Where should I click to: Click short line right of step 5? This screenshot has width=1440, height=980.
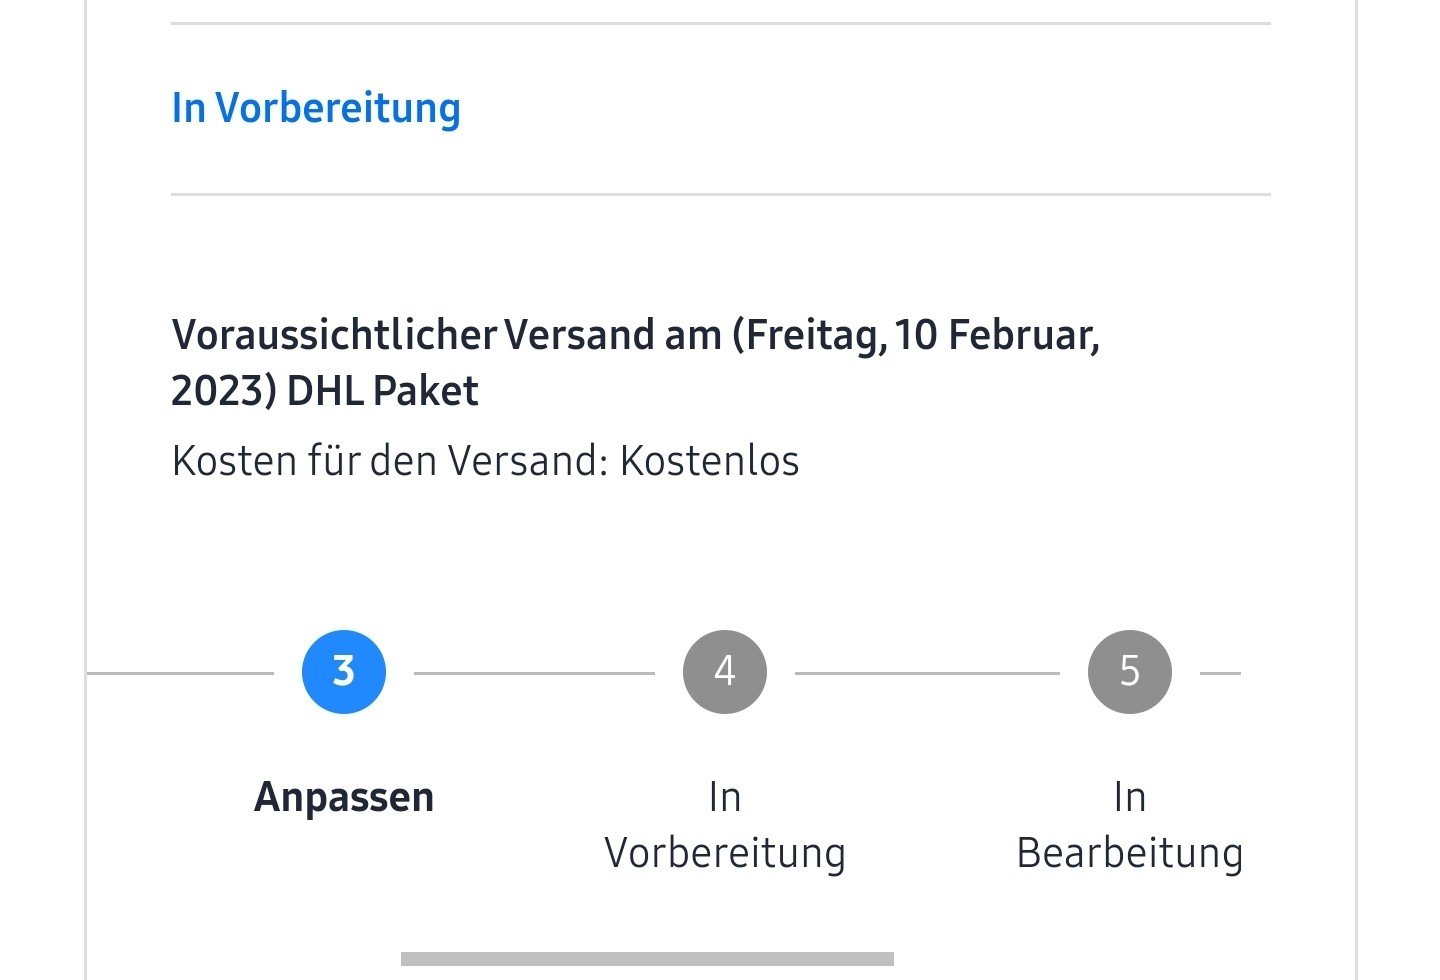pos(1220,673)
